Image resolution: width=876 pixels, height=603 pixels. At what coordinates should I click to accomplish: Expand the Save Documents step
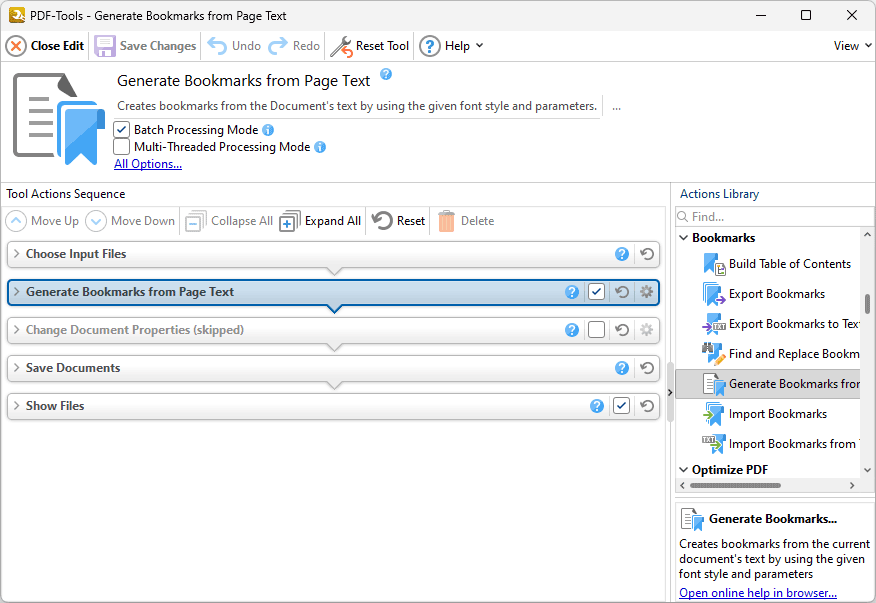point(16,368)
